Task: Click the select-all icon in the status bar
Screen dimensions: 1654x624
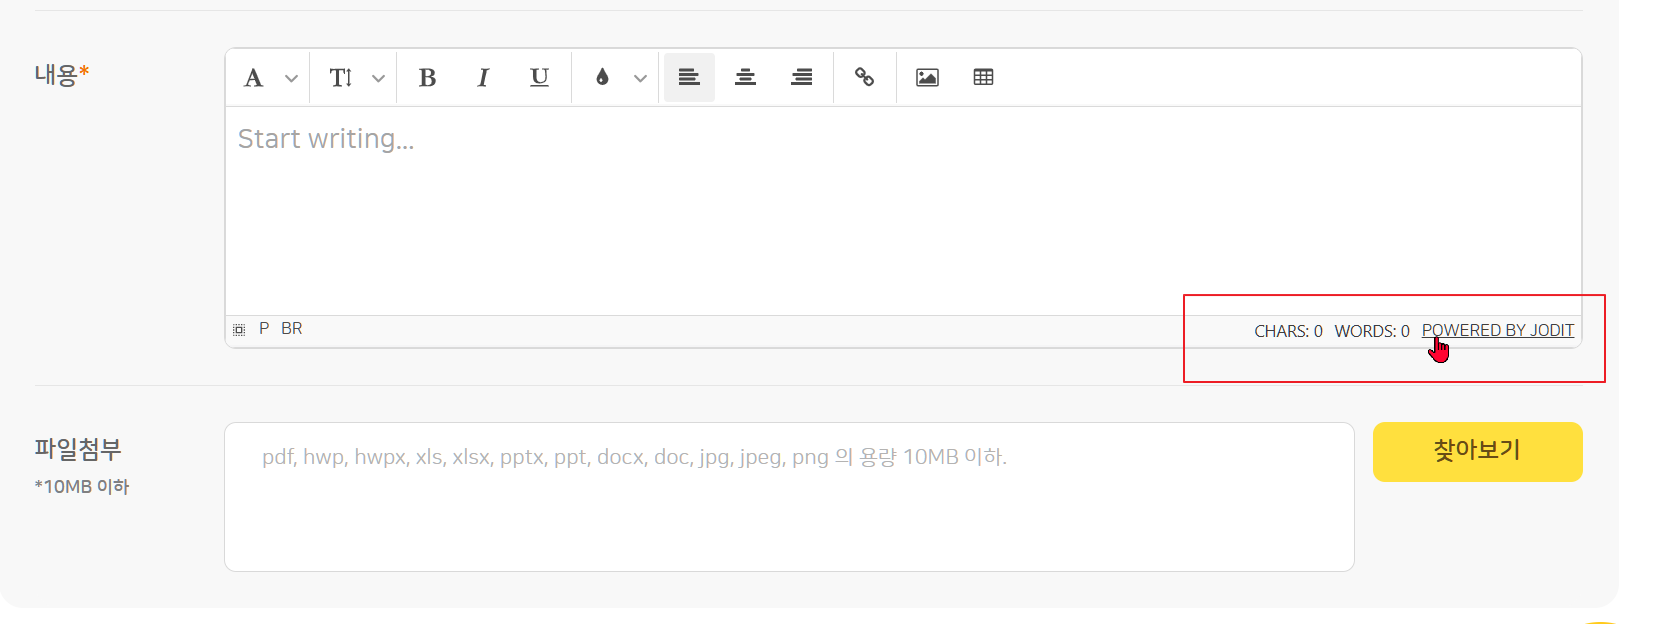Action: coord(239,329)
